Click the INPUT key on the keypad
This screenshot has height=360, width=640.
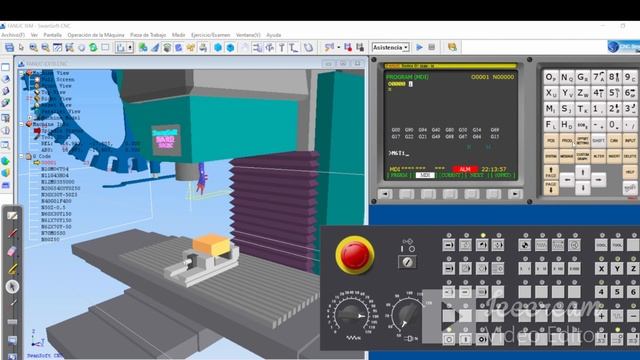click(630, 140)
